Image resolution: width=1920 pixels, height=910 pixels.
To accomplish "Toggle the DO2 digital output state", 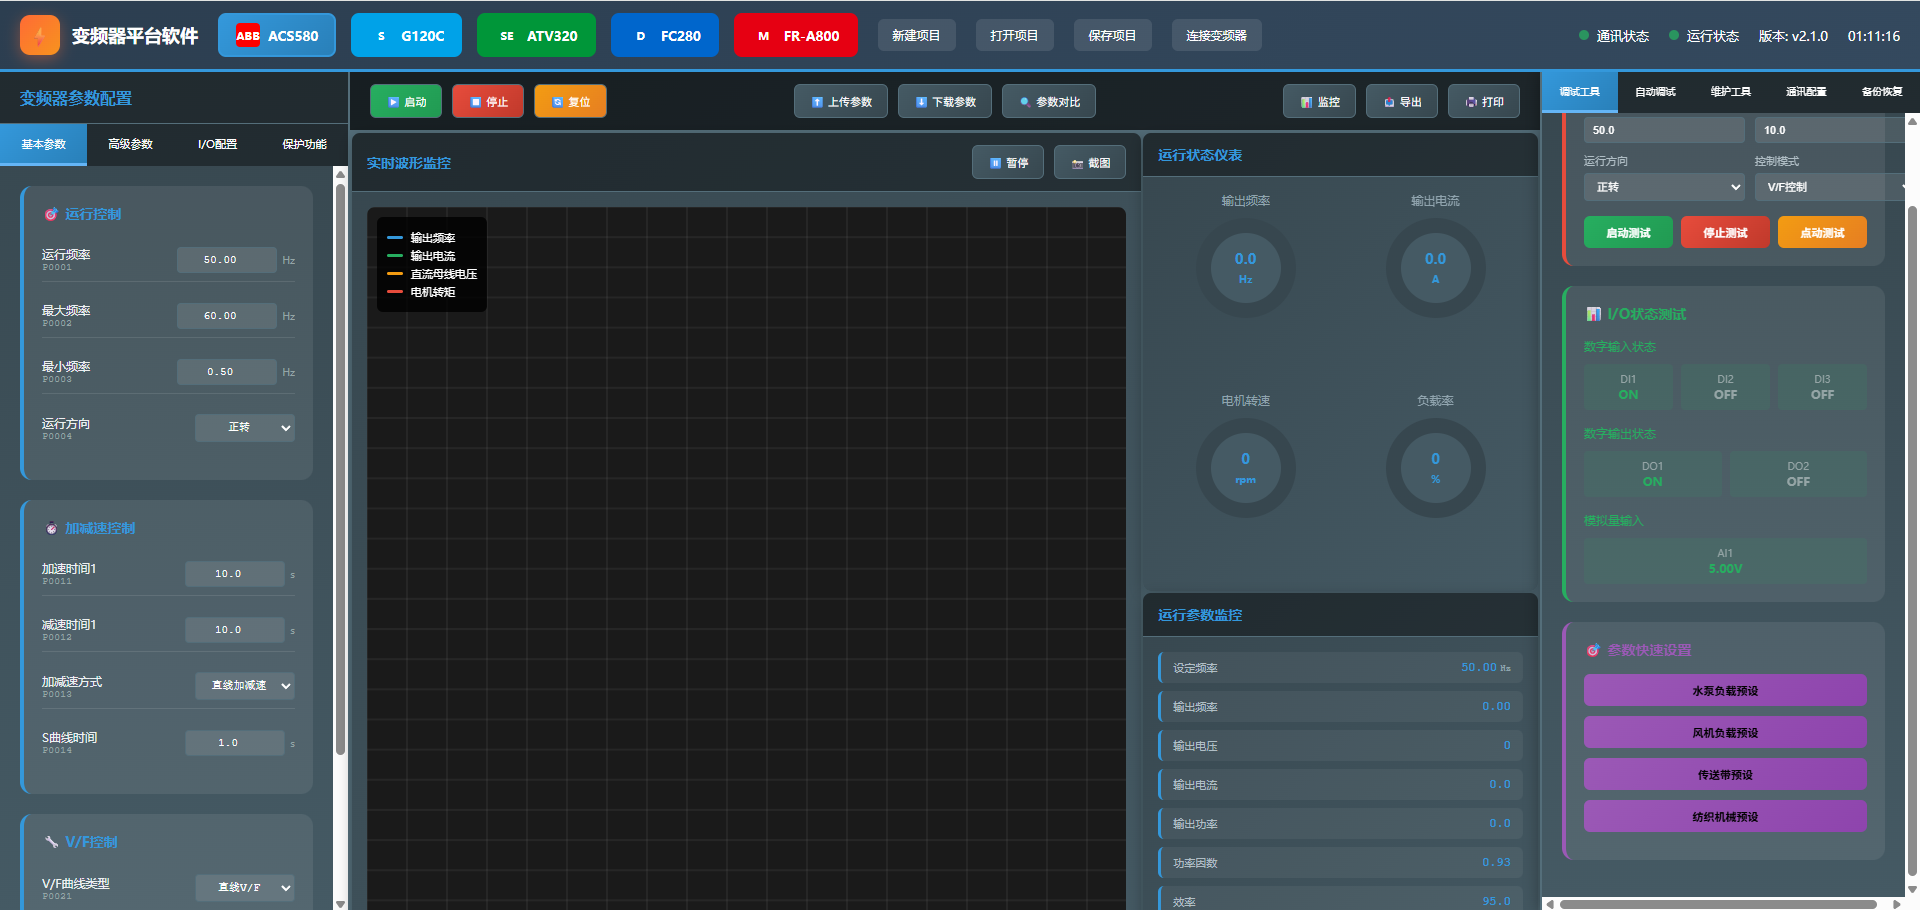I will pyautogui.click(x=1797, y=474).
